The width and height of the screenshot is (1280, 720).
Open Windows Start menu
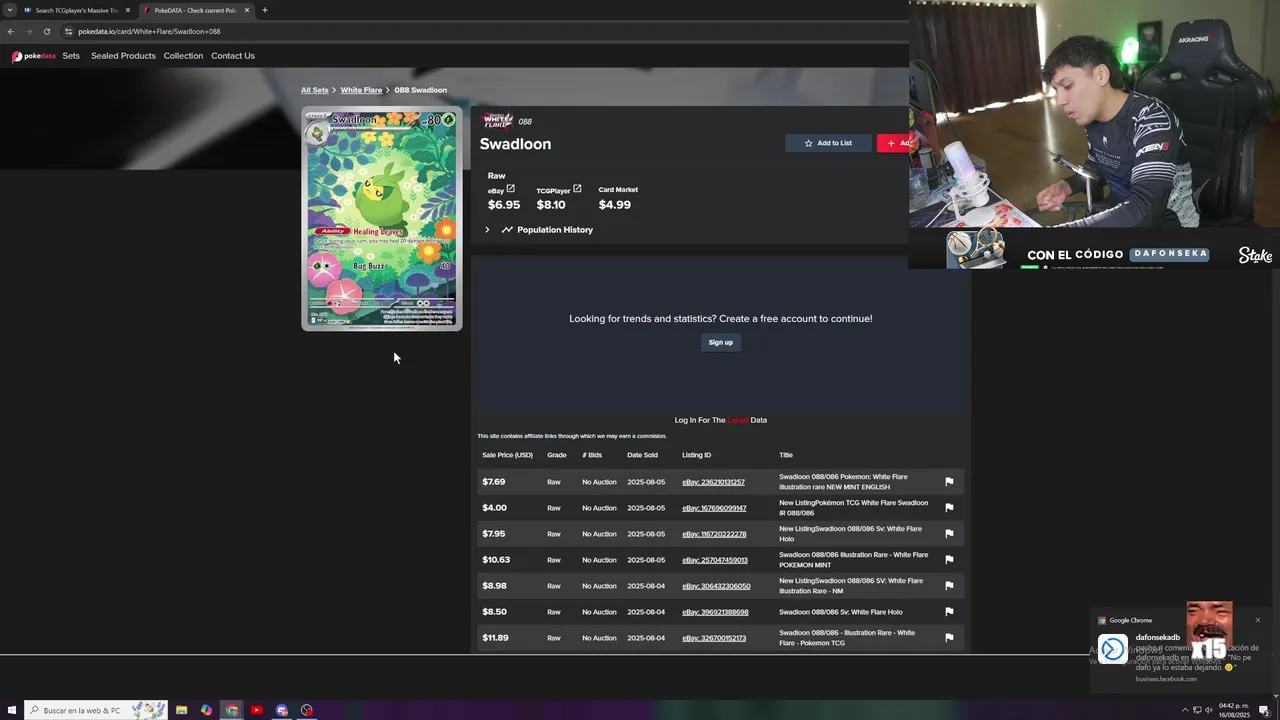[x=11, y=710]
